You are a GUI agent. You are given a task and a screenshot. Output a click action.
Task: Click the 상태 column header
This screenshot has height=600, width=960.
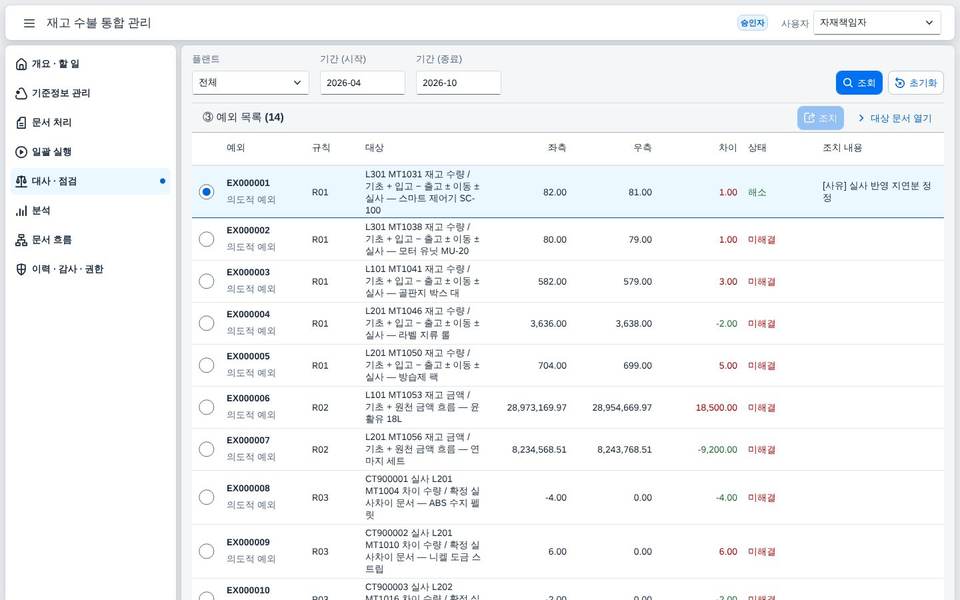(x=757, y=148)
